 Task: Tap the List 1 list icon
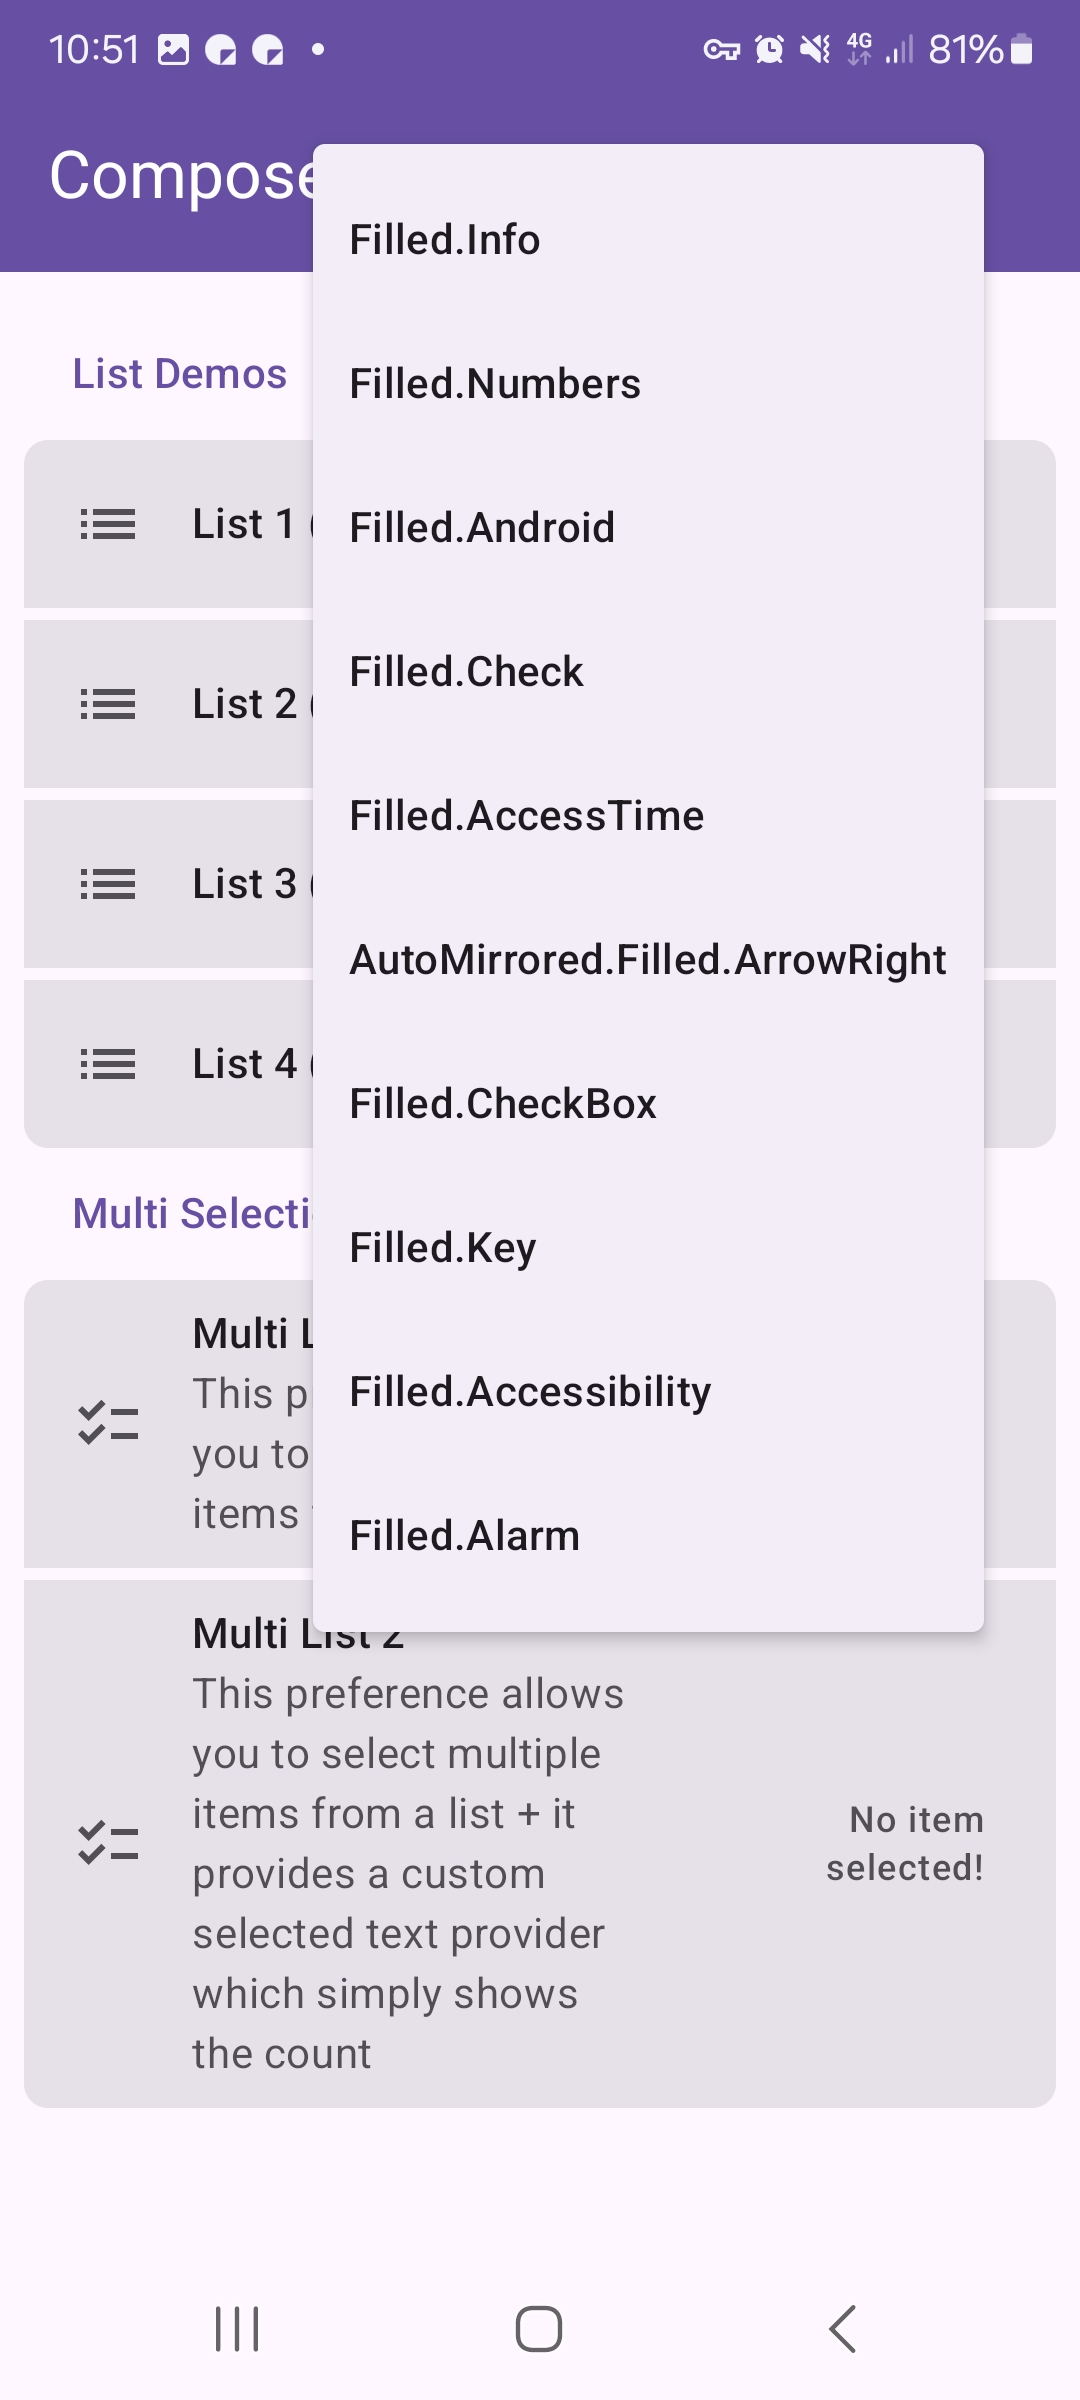pos(108,524)
